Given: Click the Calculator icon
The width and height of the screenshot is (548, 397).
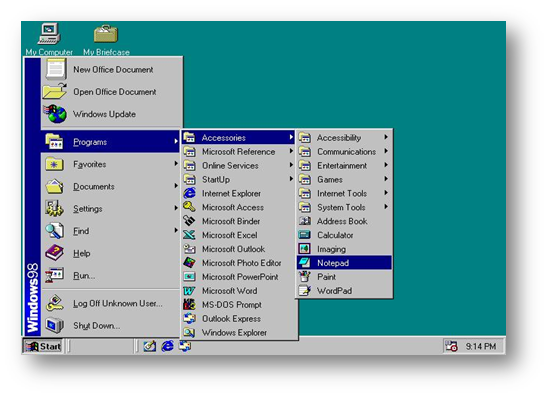Looking at the screenshot, I should 305,235.
